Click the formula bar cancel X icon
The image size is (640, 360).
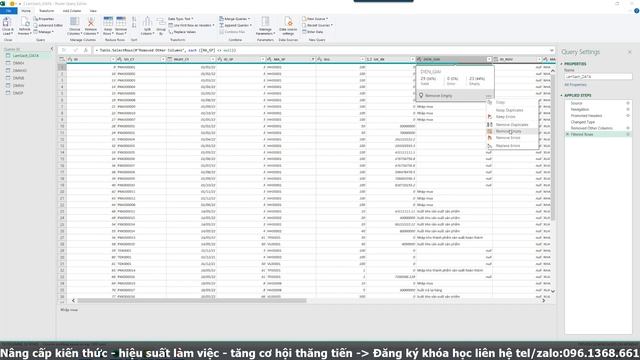tap(64, 50)
